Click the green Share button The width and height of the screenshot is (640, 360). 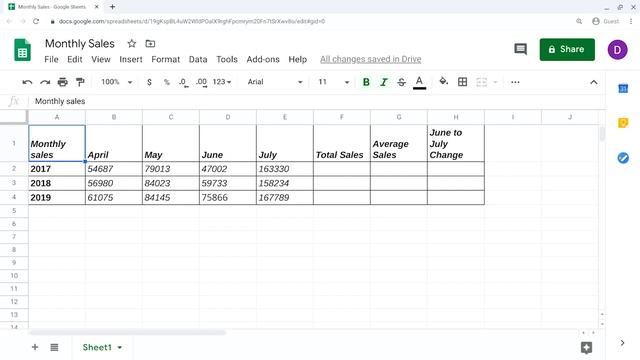pyautogui.click(x=567, y=49)
